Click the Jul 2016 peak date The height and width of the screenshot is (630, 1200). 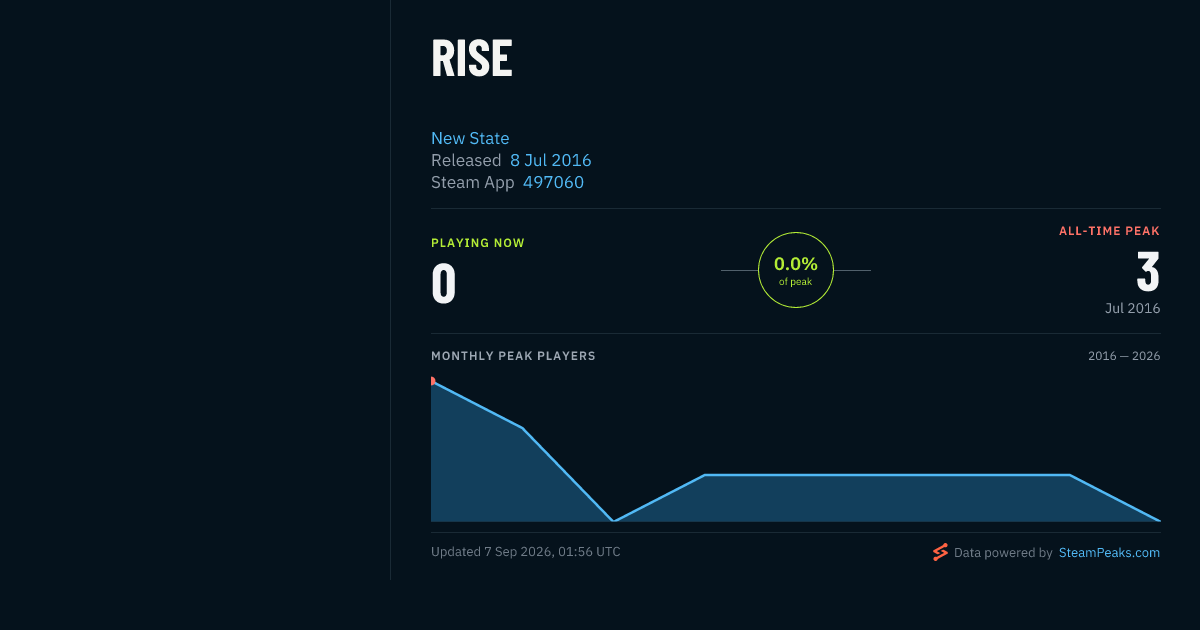pyautogui.click(x=1133, y=308)
